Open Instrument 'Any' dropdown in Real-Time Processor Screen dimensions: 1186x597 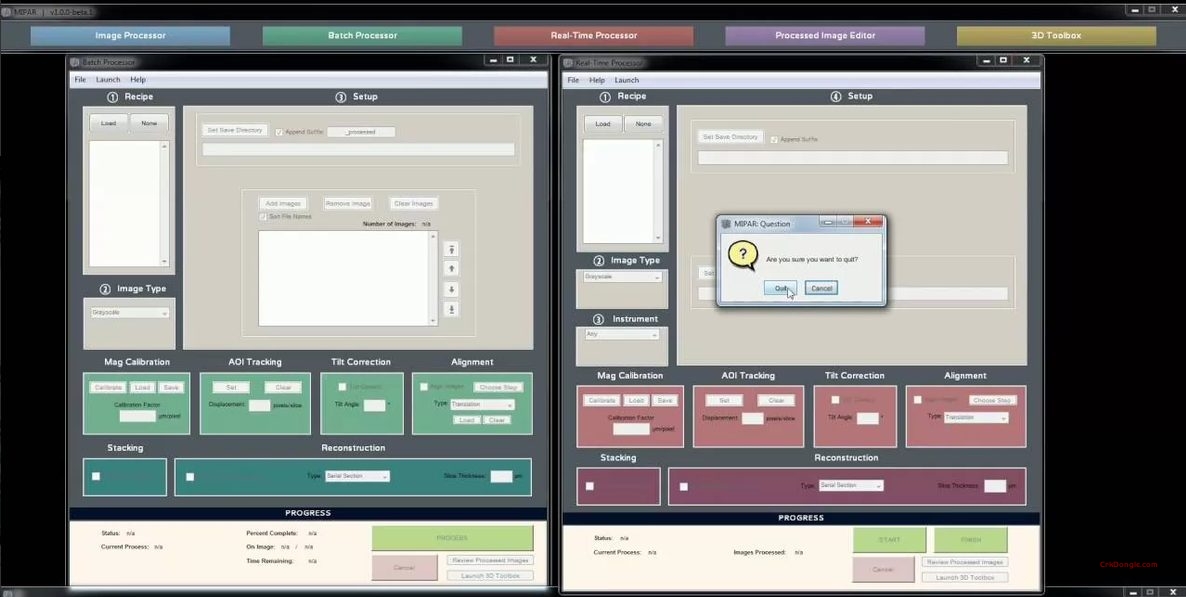pos(622,334)
